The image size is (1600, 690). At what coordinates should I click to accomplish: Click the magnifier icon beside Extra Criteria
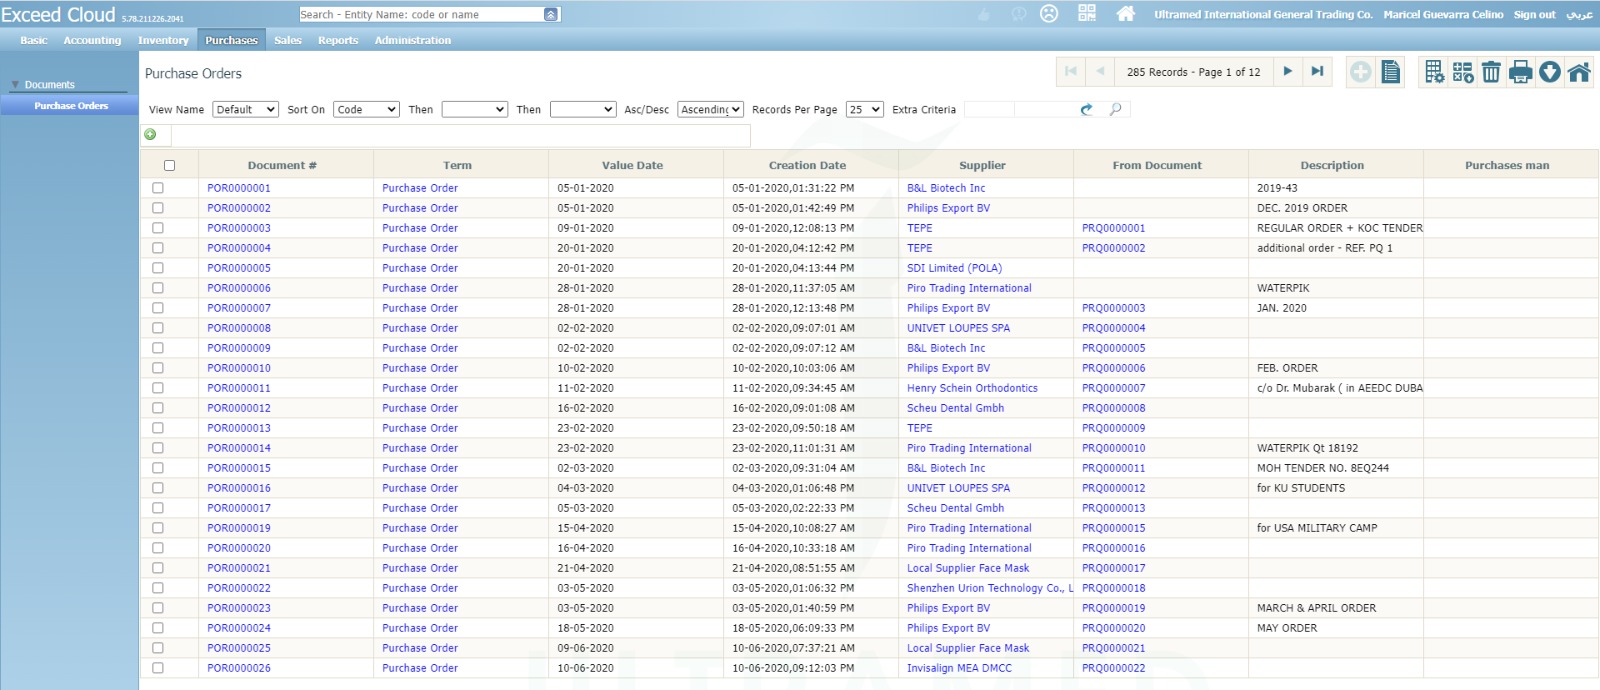[1116, 109]
